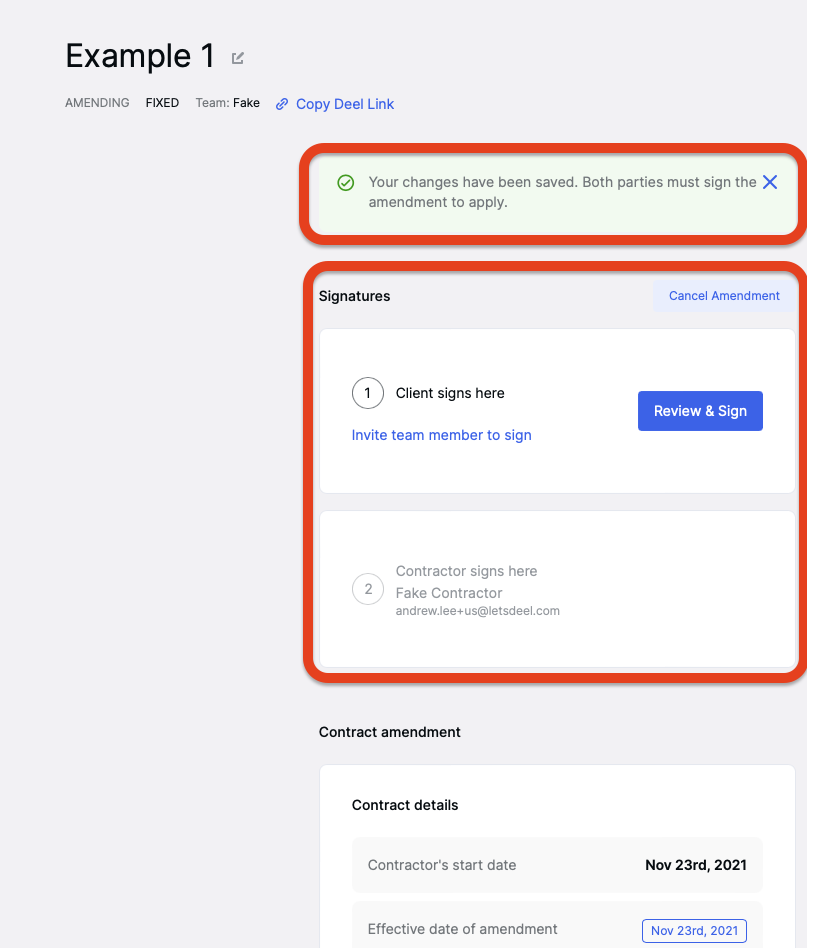Click the edit icon beside Example 1

click(238, 58)
